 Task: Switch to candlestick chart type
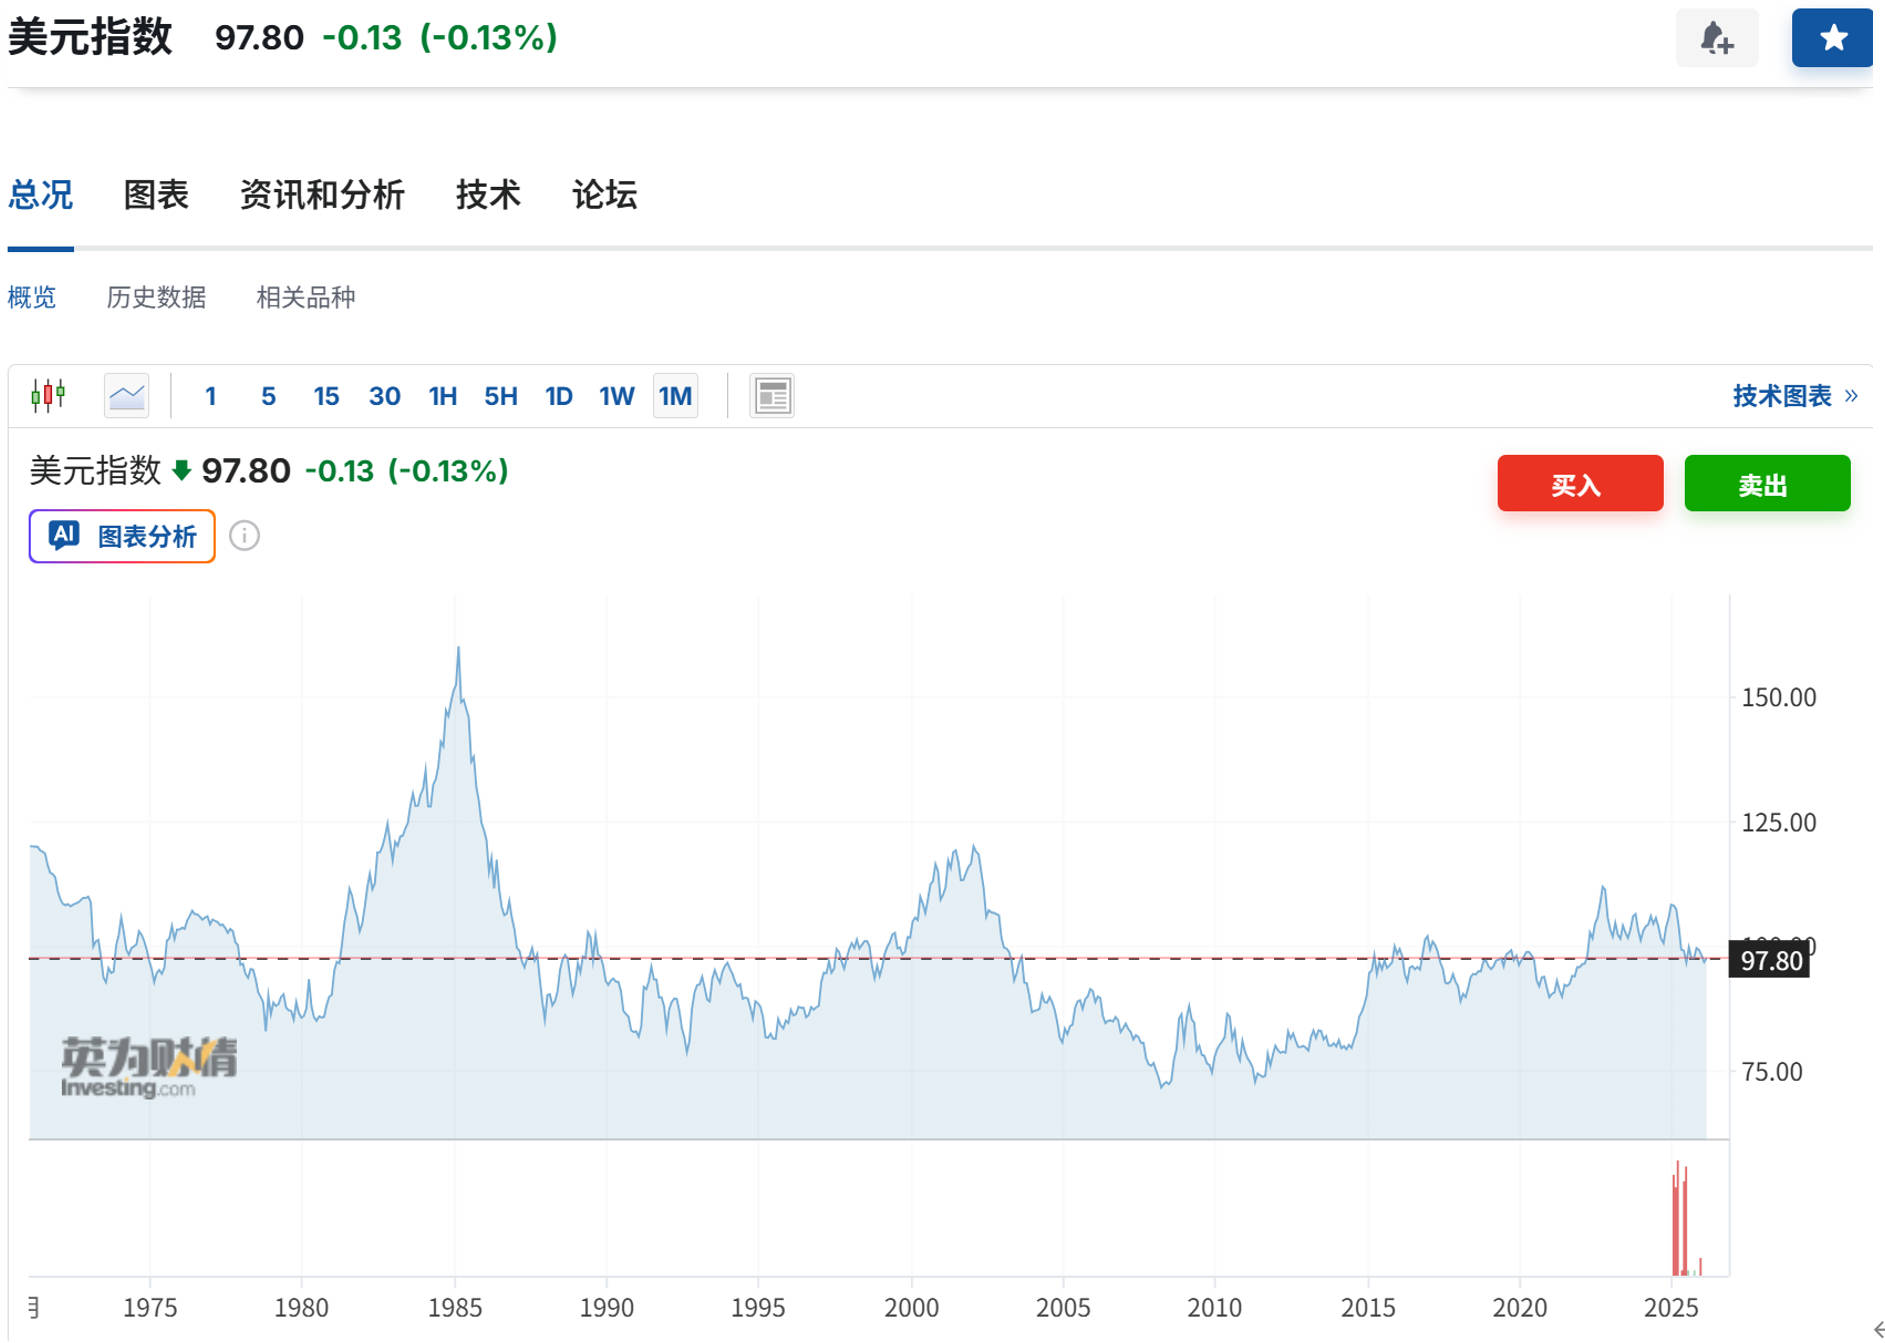click(x=48, y=396)
